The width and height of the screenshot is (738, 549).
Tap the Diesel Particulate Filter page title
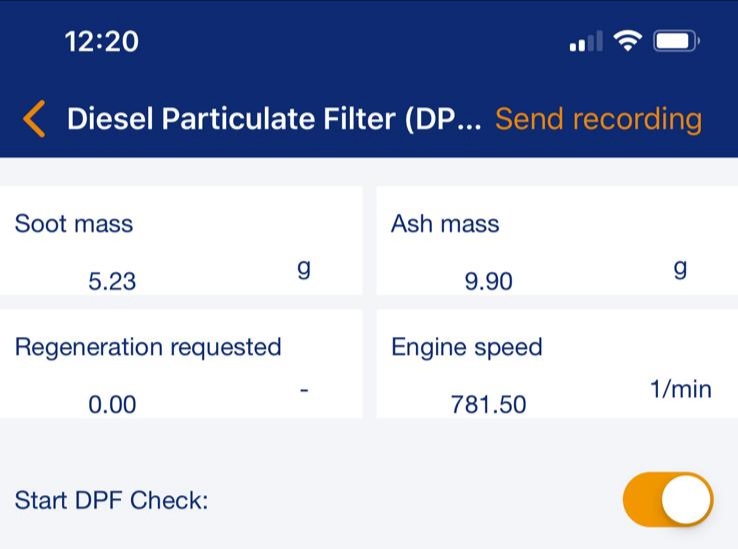(274, 120)
